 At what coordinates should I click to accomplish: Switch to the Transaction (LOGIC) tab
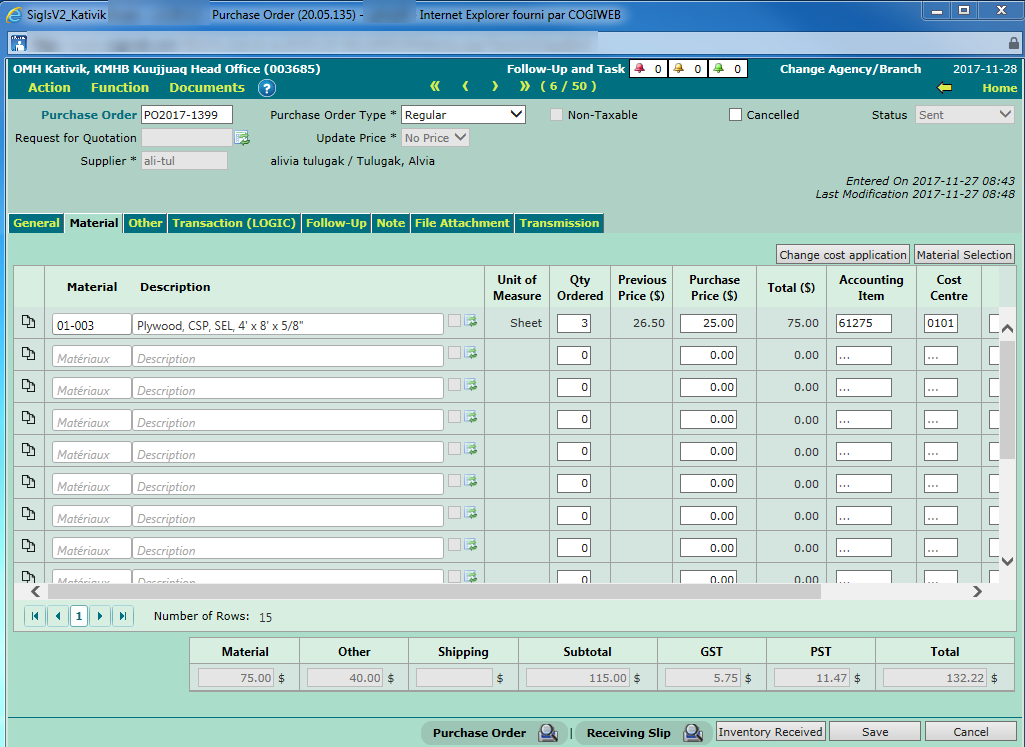pyautogui.click(x=234, y=223)
